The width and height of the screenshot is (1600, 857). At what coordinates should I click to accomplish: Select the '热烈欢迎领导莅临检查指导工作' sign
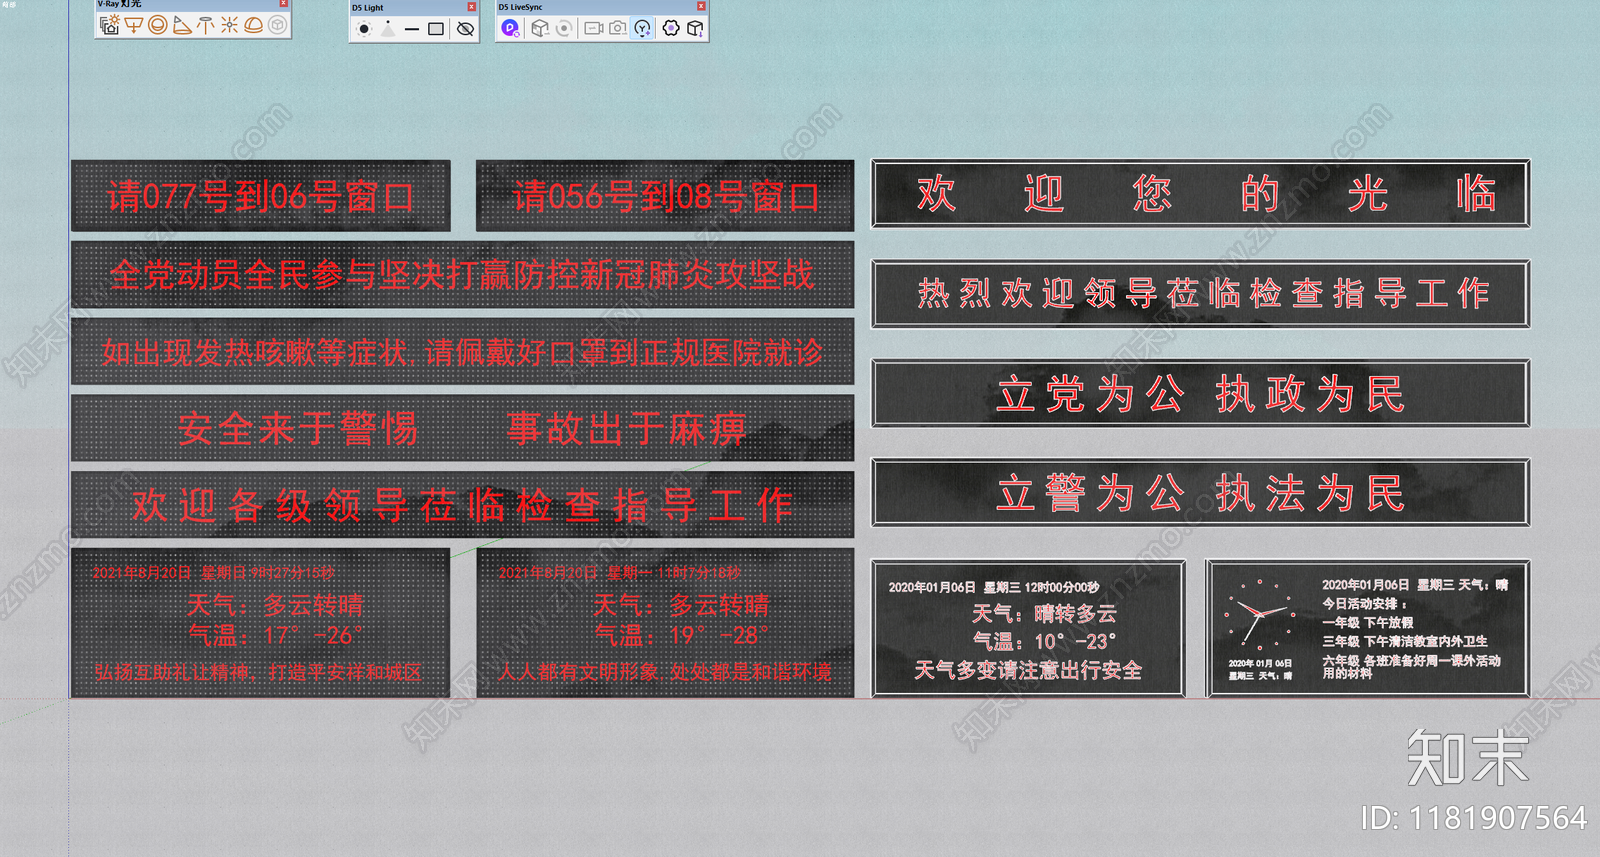click(1201, 294)
